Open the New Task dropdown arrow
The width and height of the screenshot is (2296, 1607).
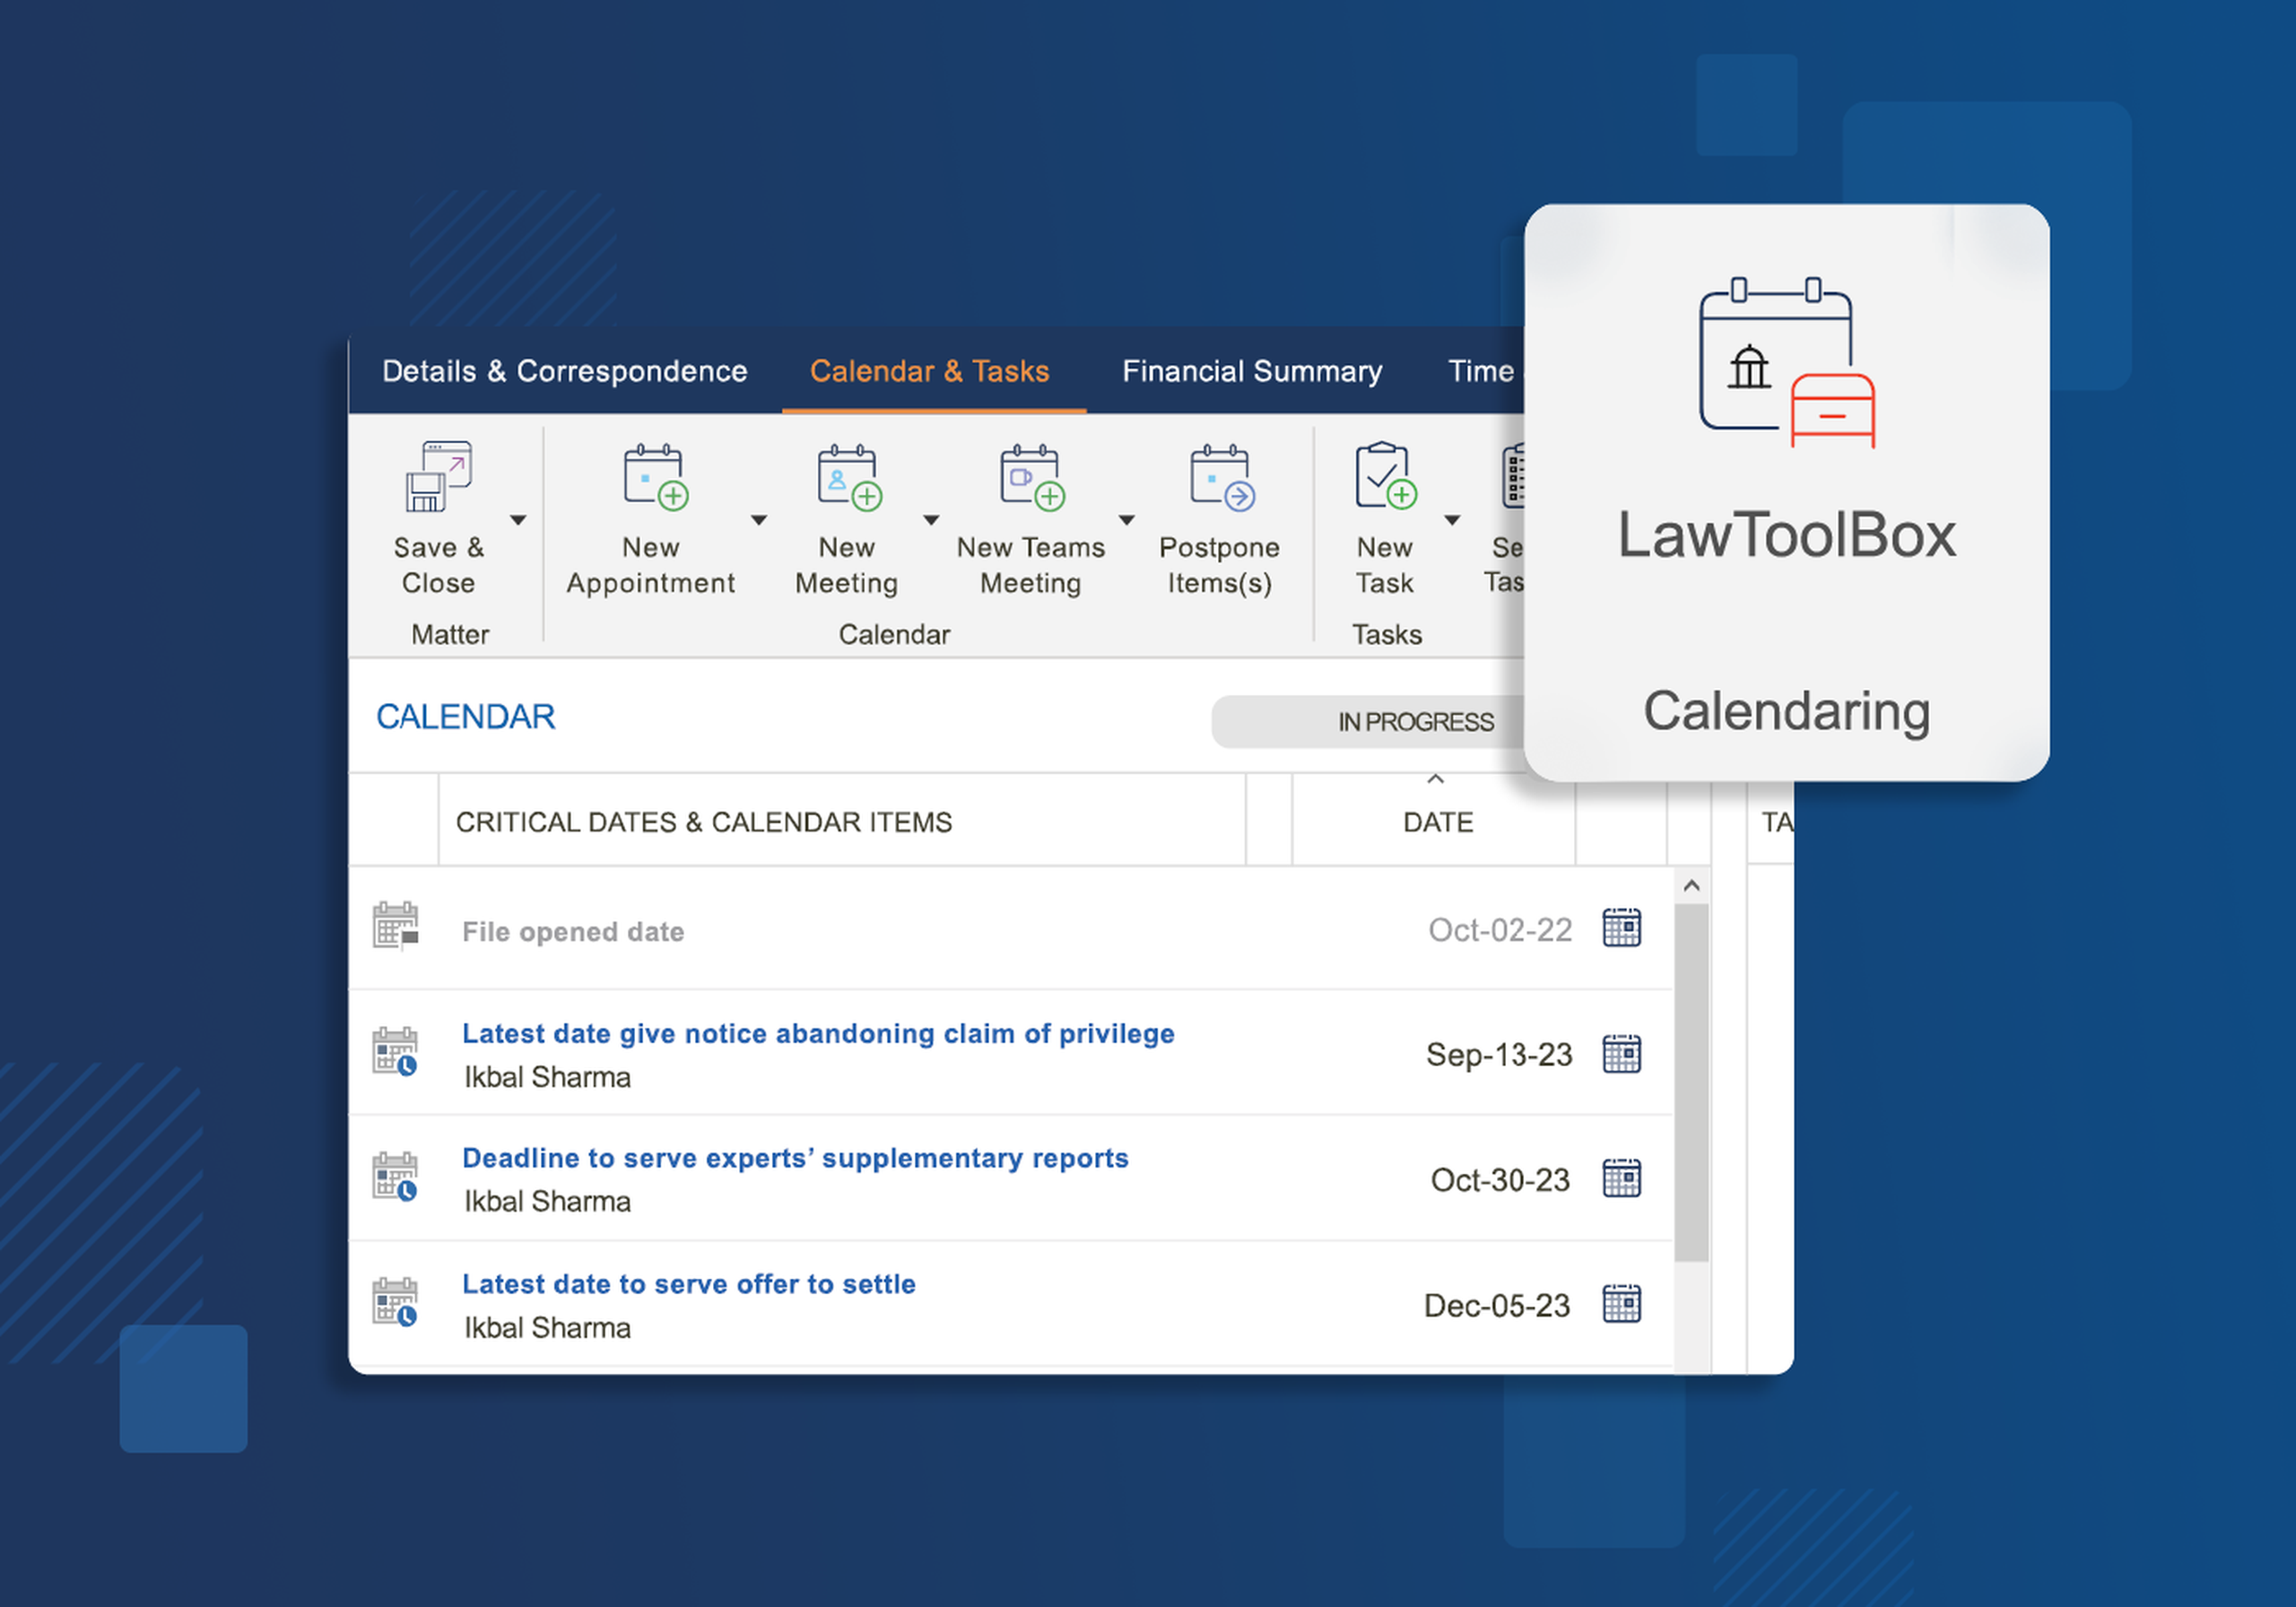[x=1451, y=520]
